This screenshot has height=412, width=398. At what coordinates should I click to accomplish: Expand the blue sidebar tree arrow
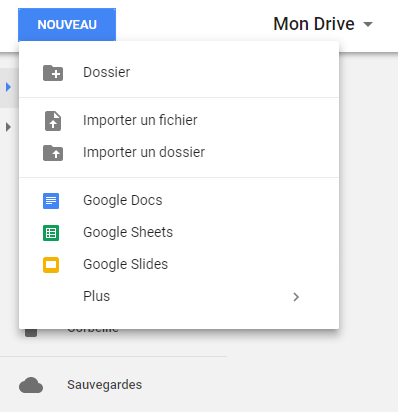pos(9,87)
